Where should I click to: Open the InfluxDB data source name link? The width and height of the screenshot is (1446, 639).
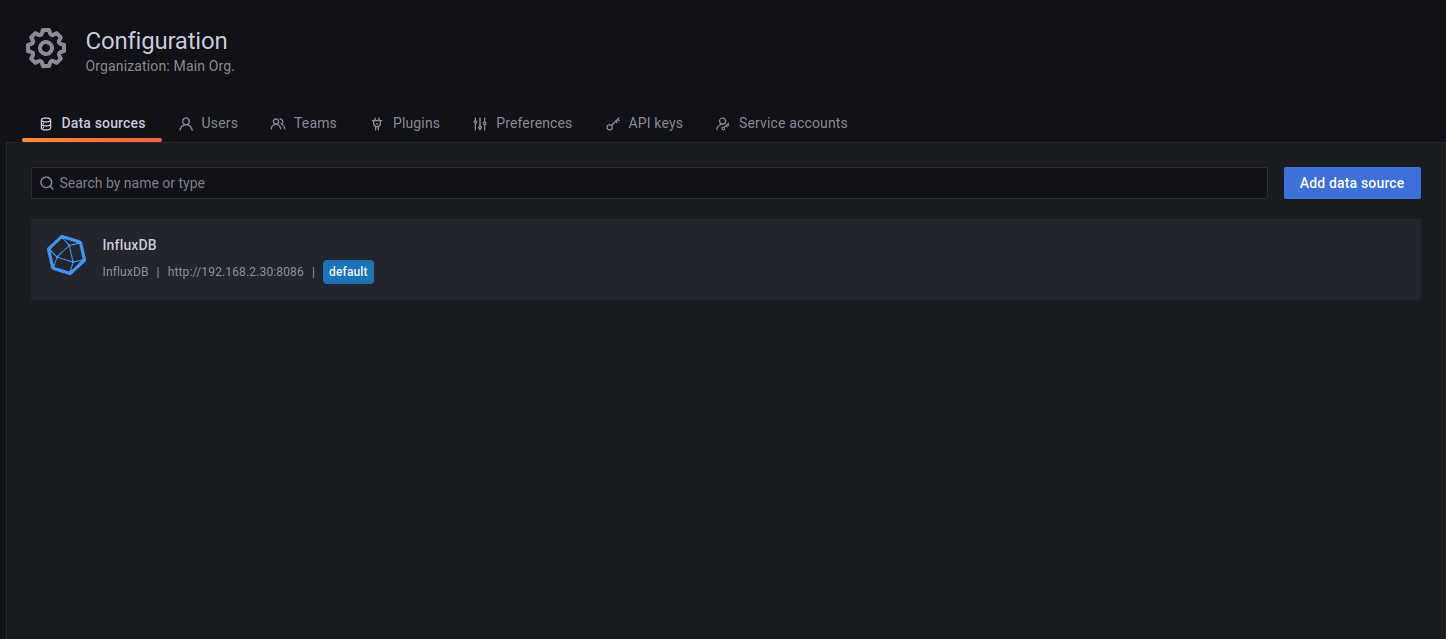130,245
